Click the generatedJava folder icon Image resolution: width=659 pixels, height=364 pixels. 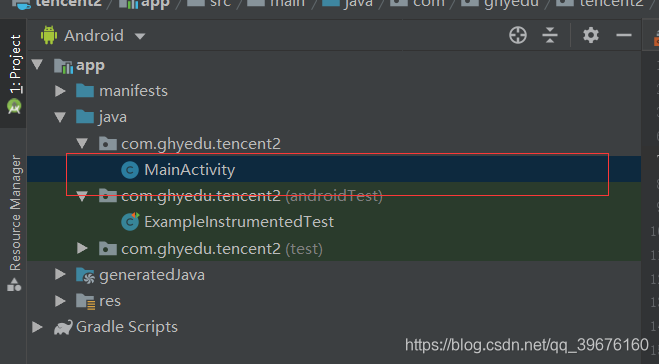tap(85, 276)
